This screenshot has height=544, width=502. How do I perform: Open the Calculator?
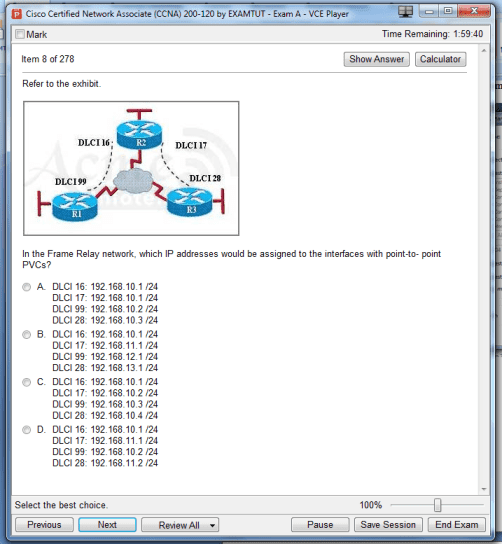click(x=440, y=59)
